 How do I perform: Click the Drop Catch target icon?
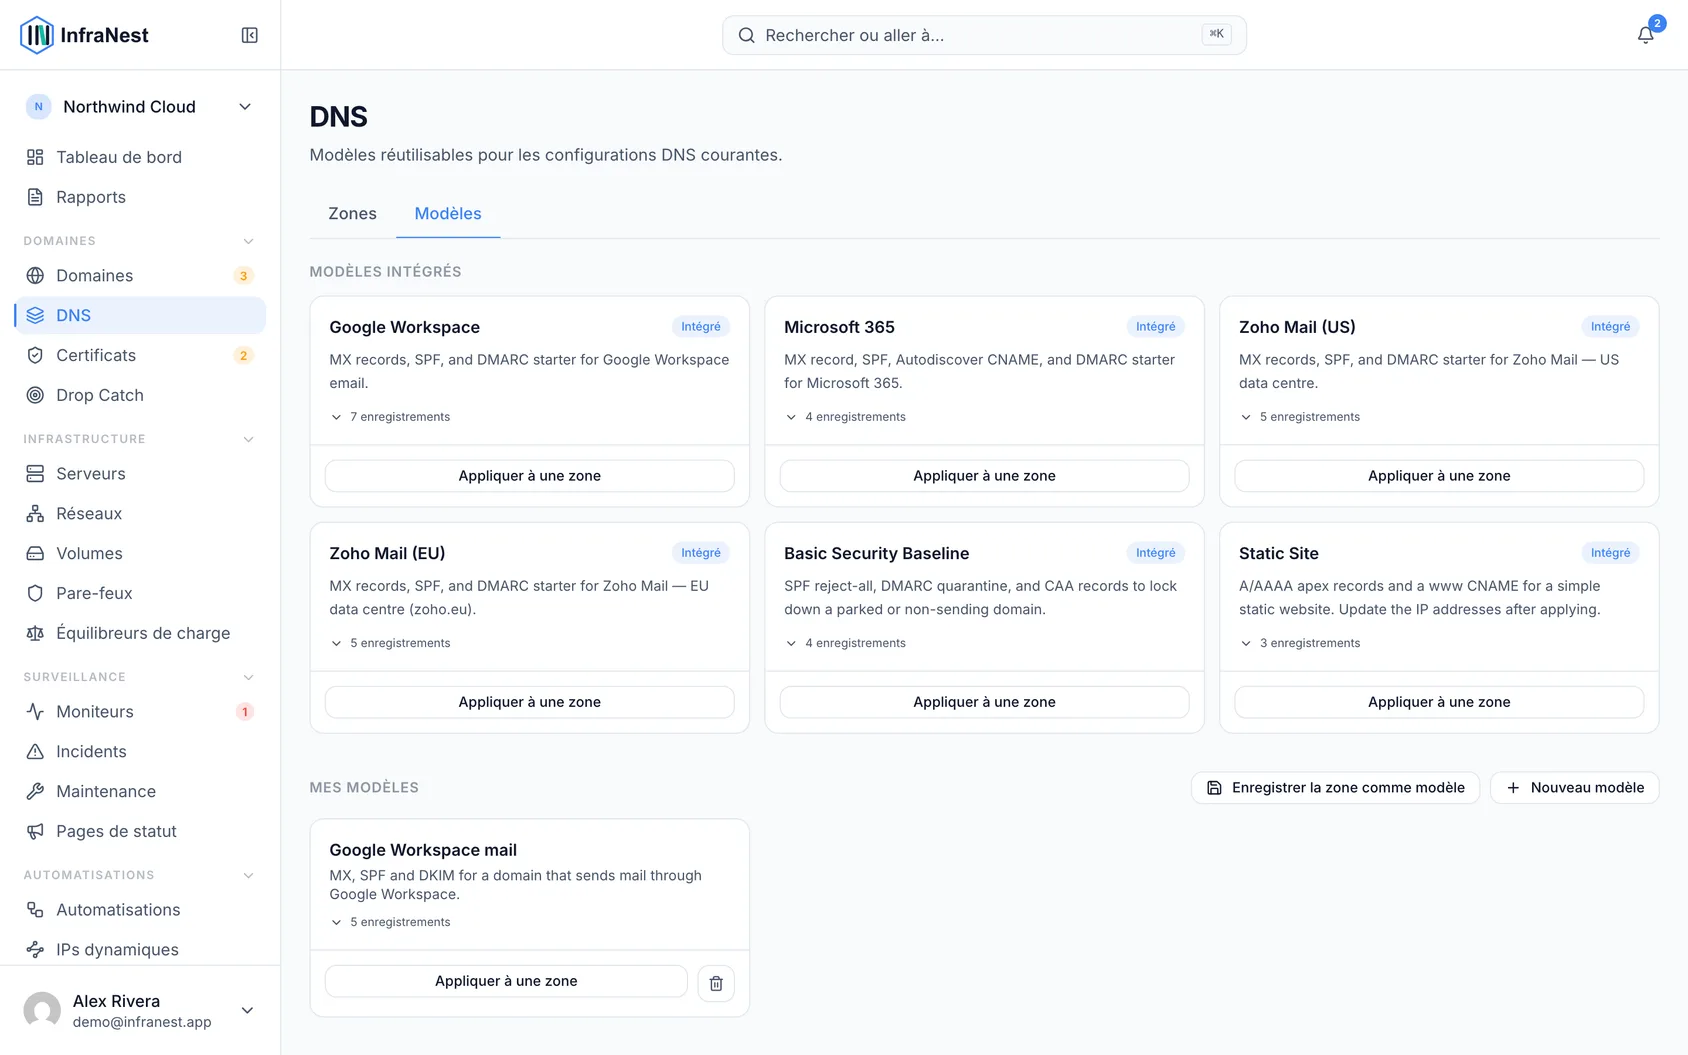tap(35, 395)
